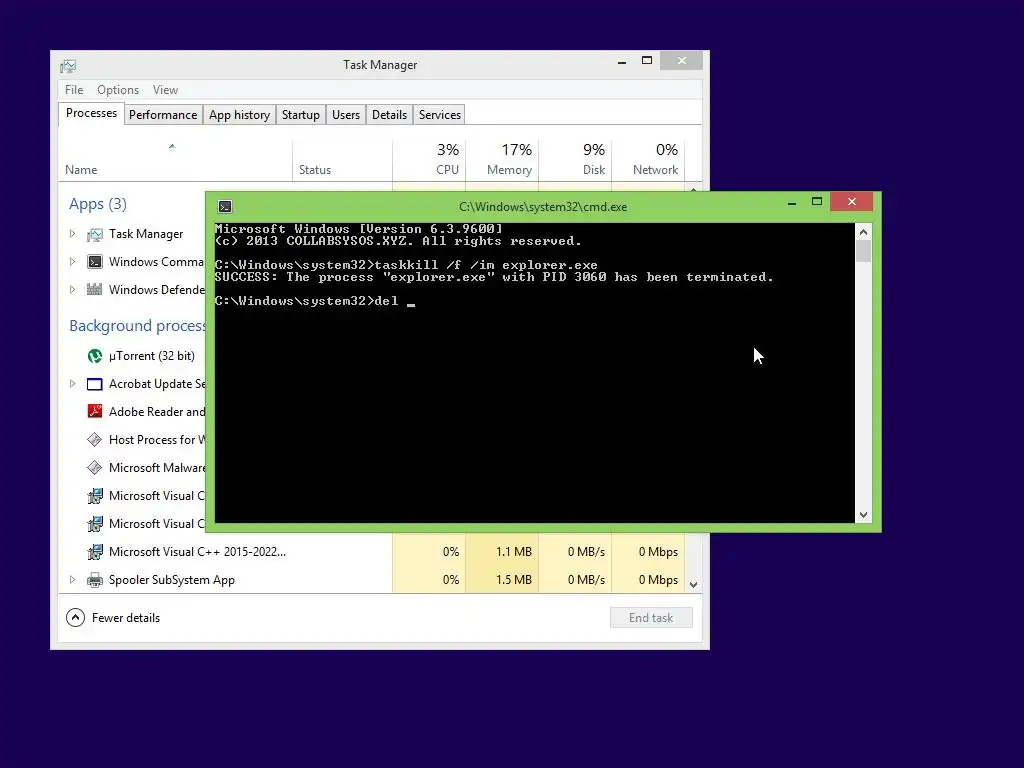Switch to the Startup tab
Viewport: 1024px width, 768px height.
pyautogui.click(x=300, y=115)
